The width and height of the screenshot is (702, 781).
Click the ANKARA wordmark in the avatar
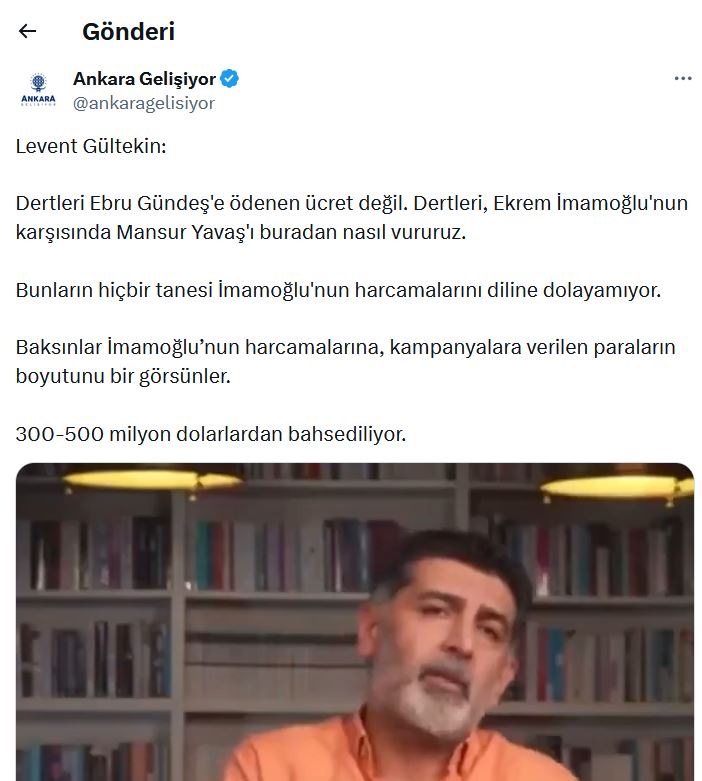[x=38, y=99]
